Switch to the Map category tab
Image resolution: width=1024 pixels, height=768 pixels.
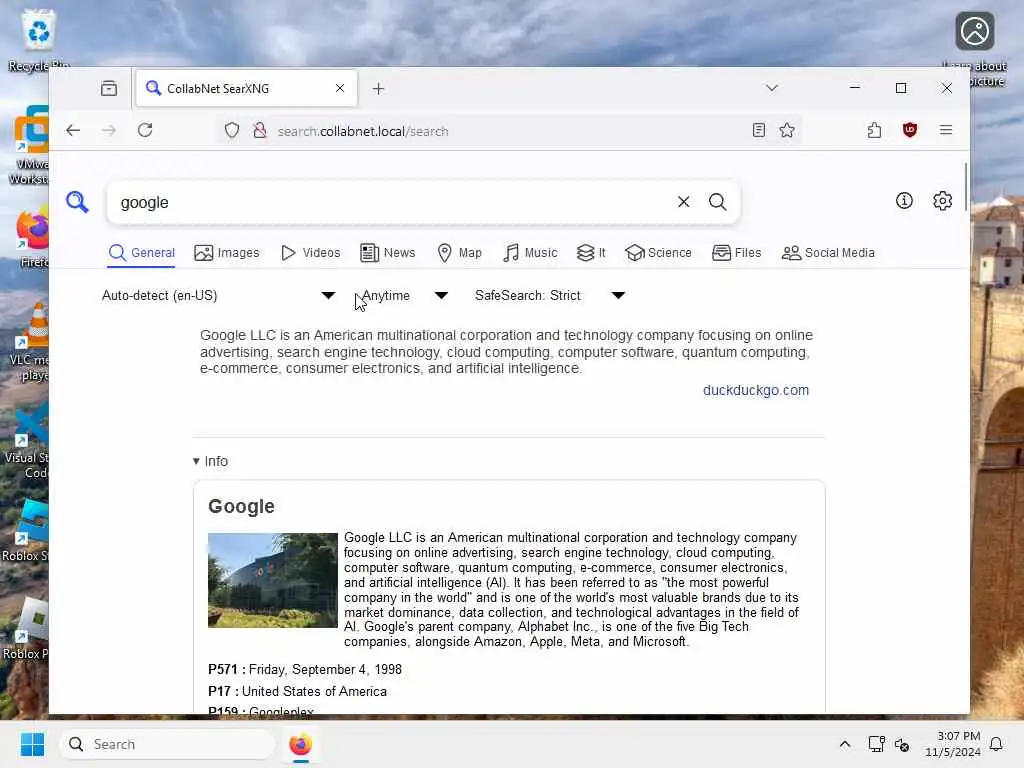459,253
